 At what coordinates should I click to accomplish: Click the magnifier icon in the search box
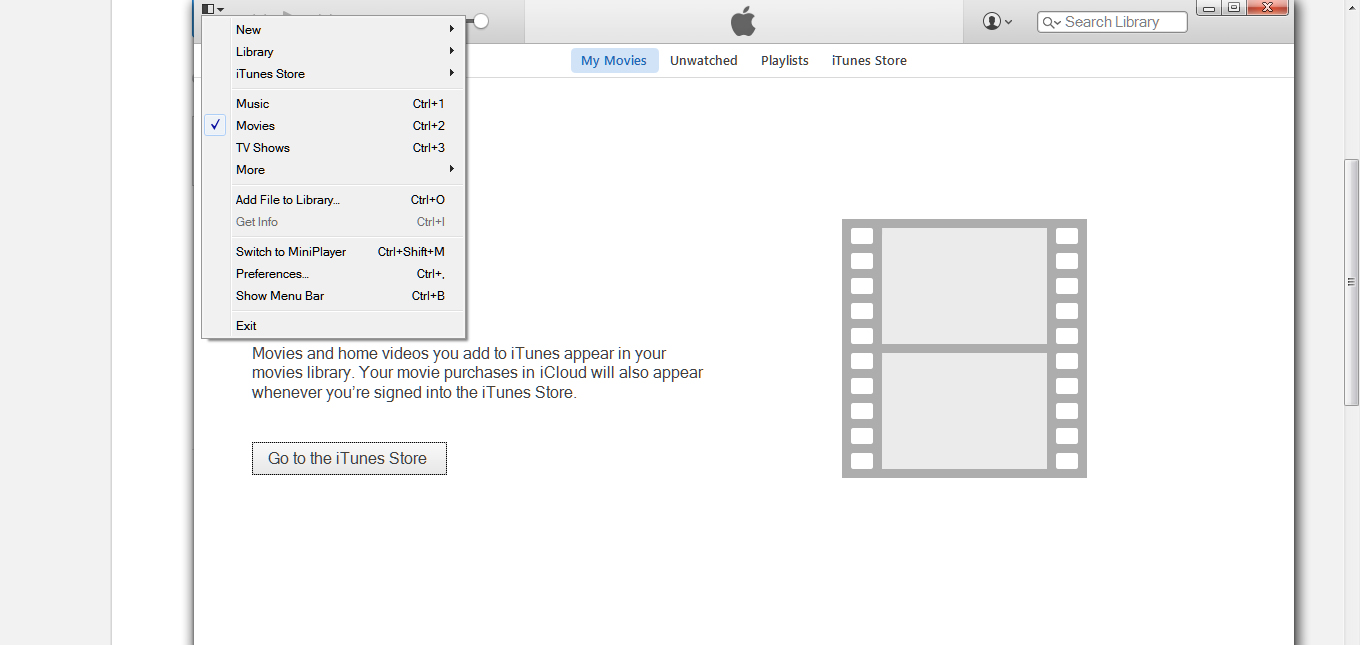click(1051, 22)
